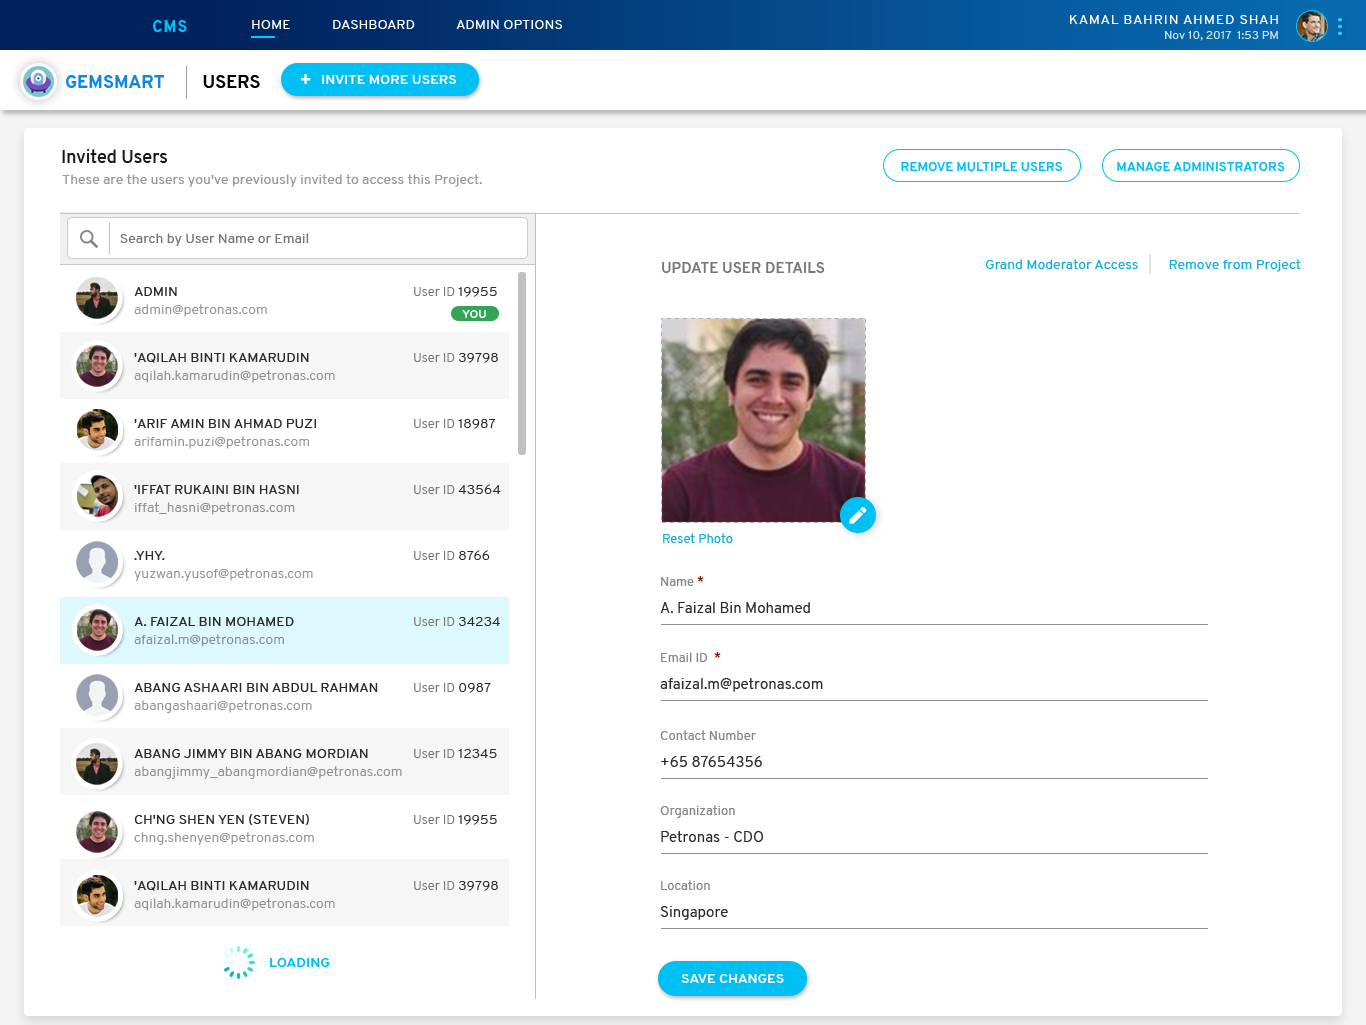Click the Reset Photo link
Screen dimensions: 1366x1025
pos(697,539)
